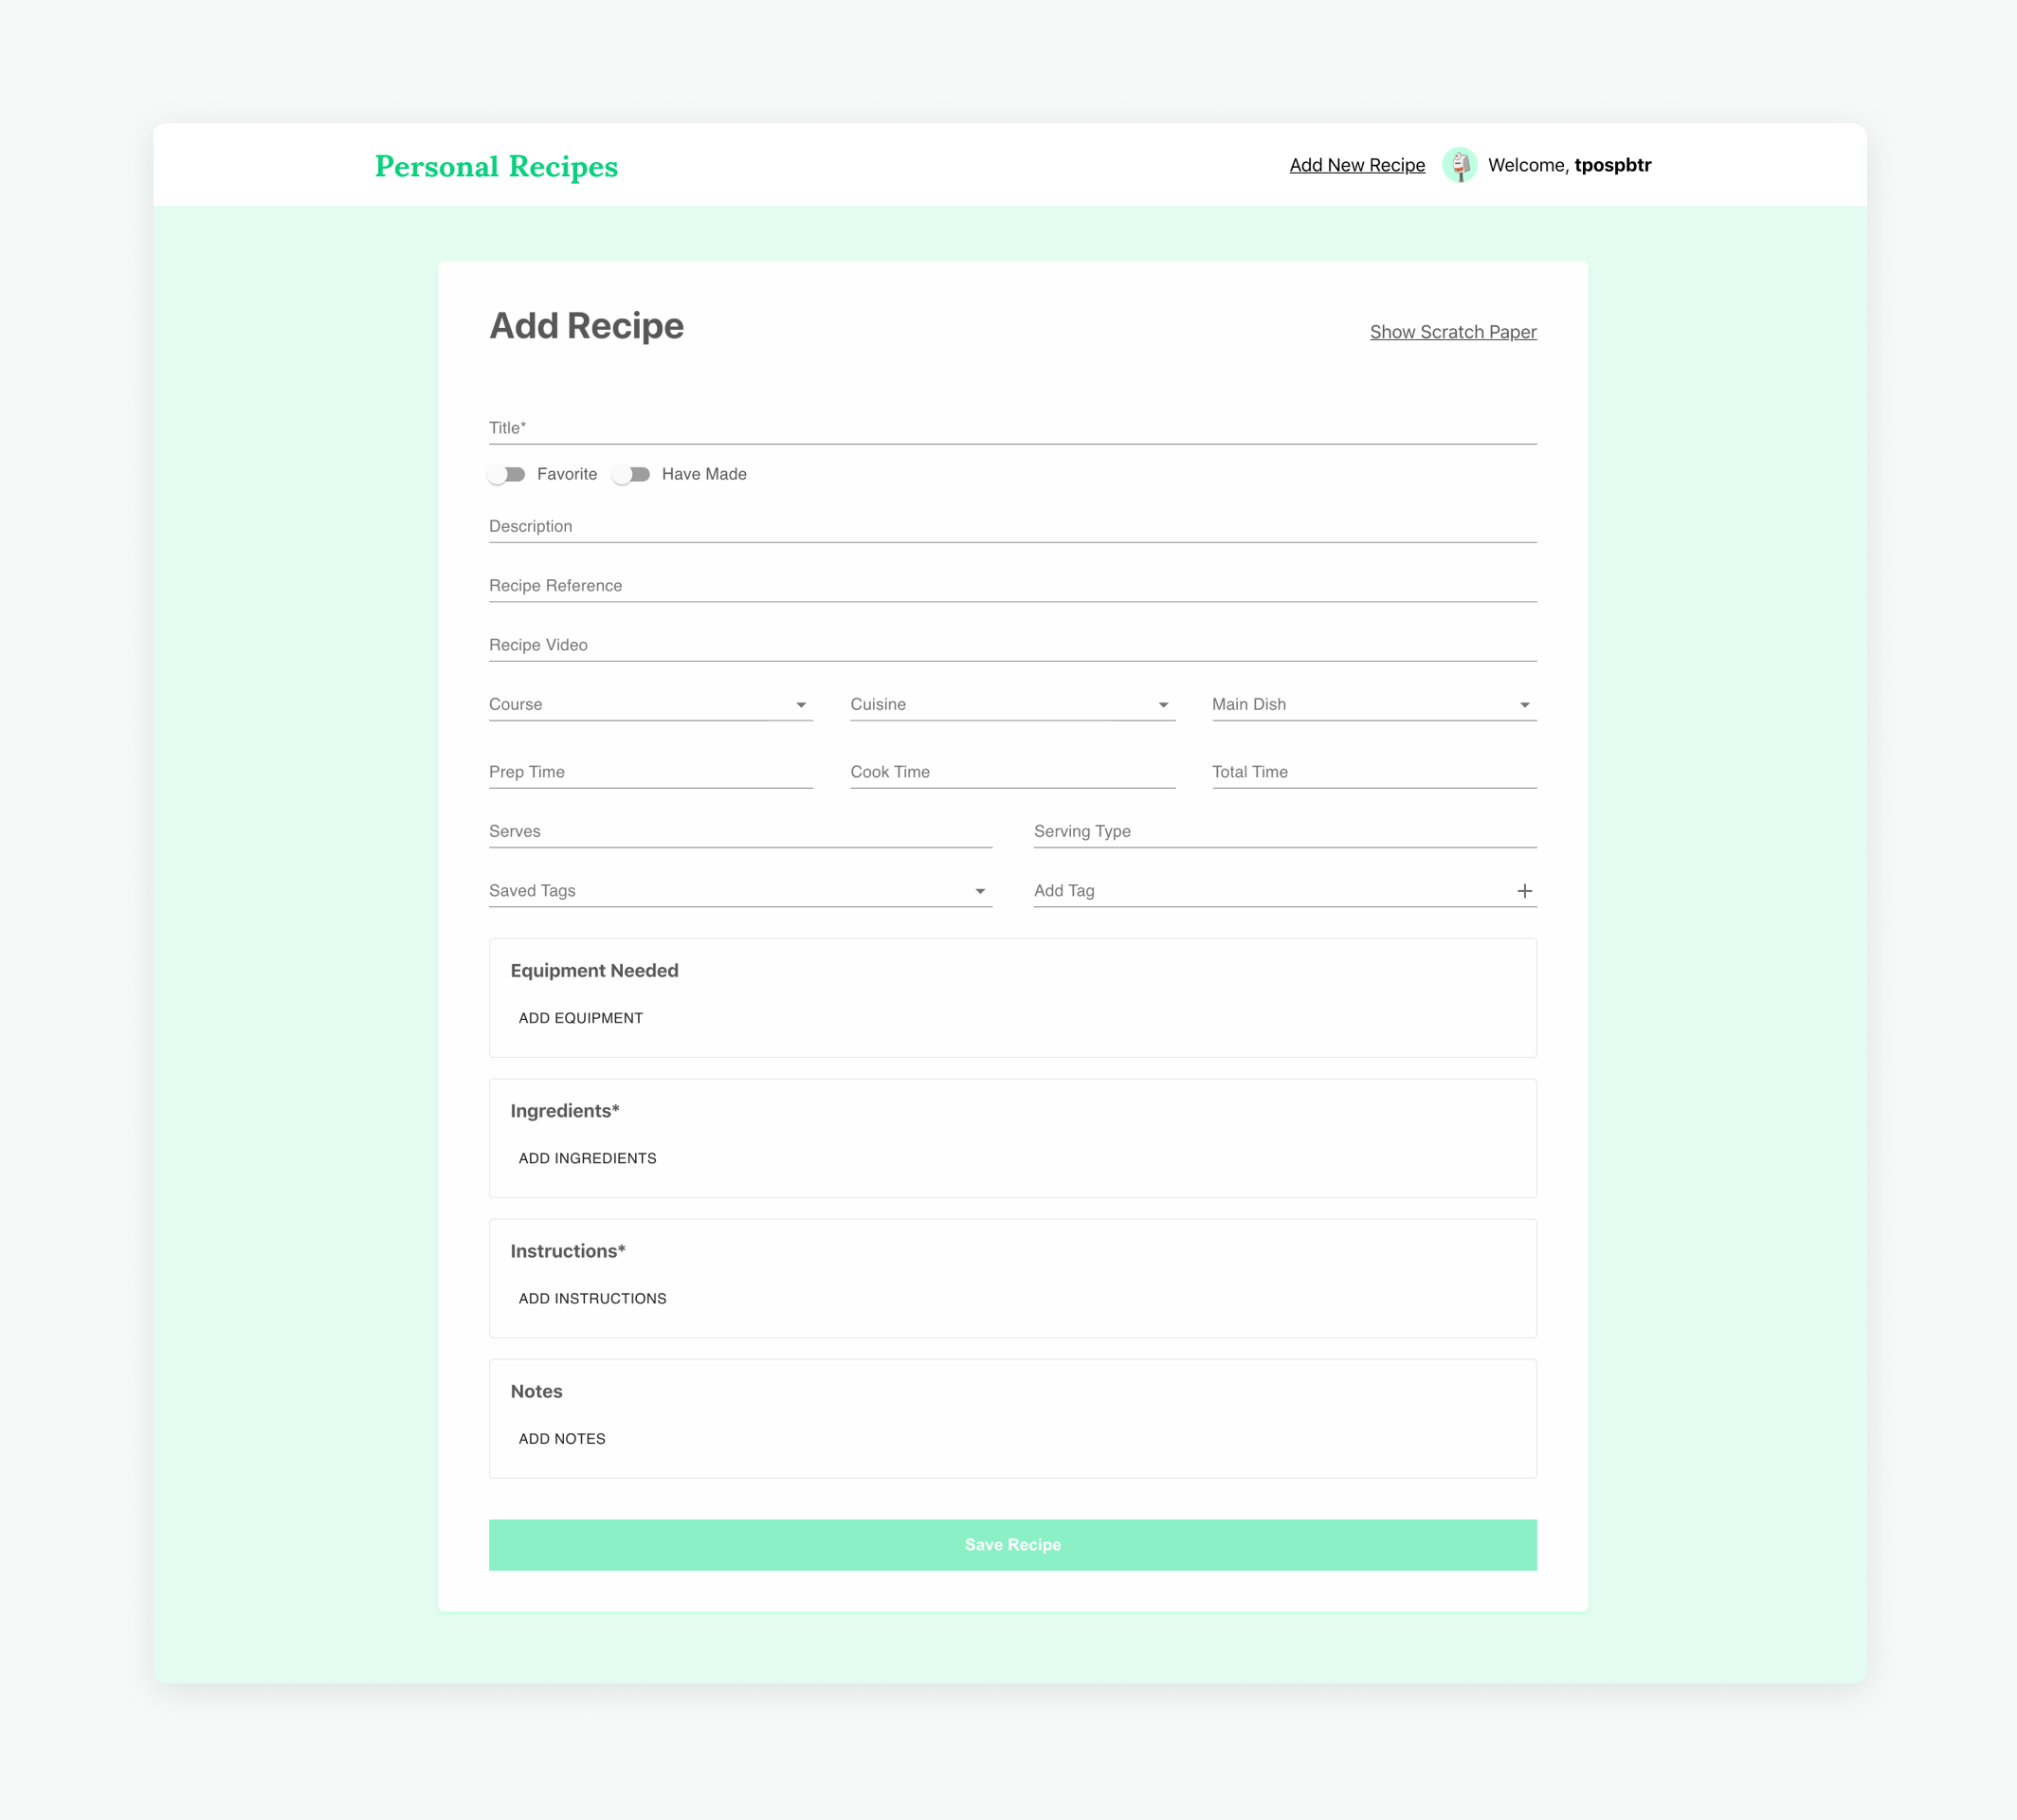The width and height of the screenshot is (2017, 1820).
Task: Click ADD INSTRUCTIONS button
Action: [x=592, y=1299]
